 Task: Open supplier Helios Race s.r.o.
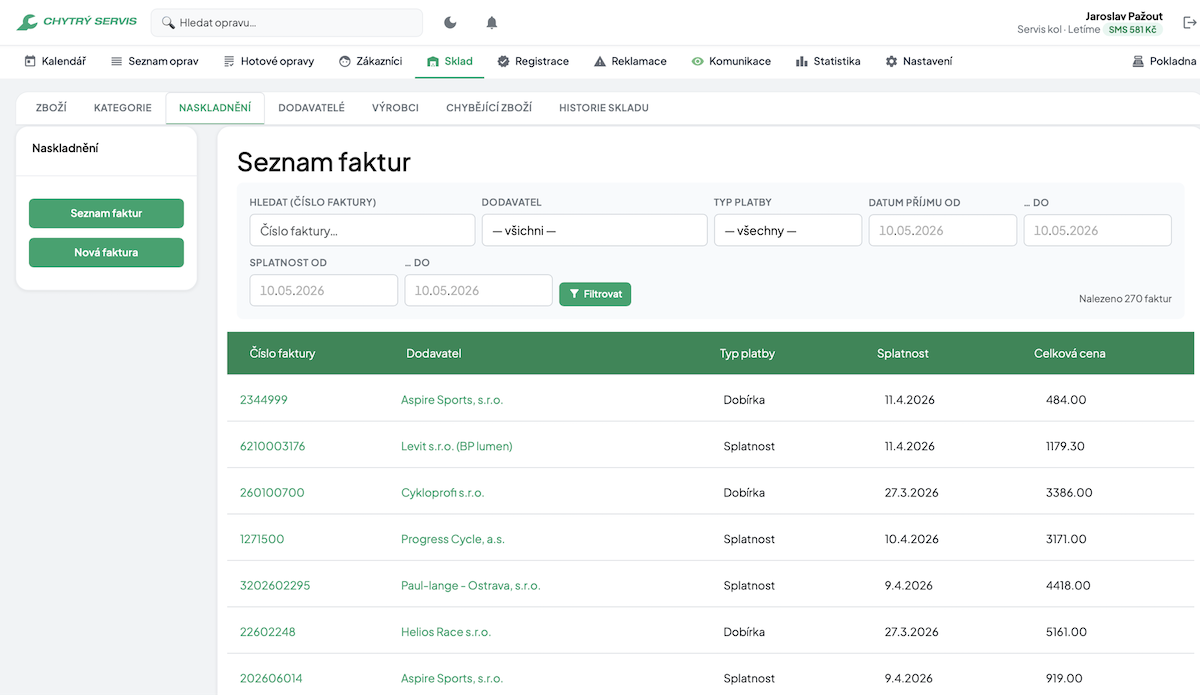[x=446, y=632]
